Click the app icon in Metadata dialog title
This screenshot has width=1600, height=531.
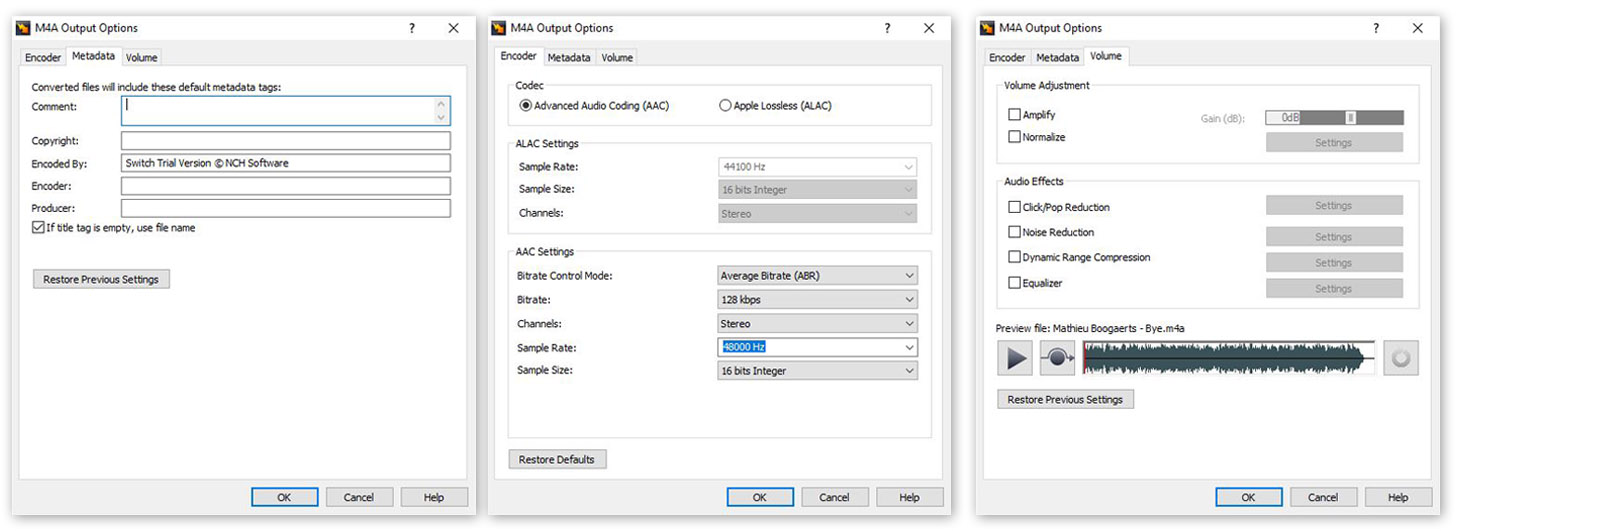(x=23, y=28)
